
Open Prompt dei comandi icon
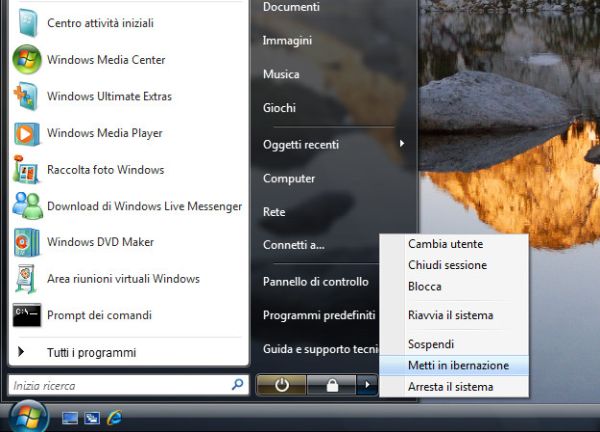pos(26,315)
